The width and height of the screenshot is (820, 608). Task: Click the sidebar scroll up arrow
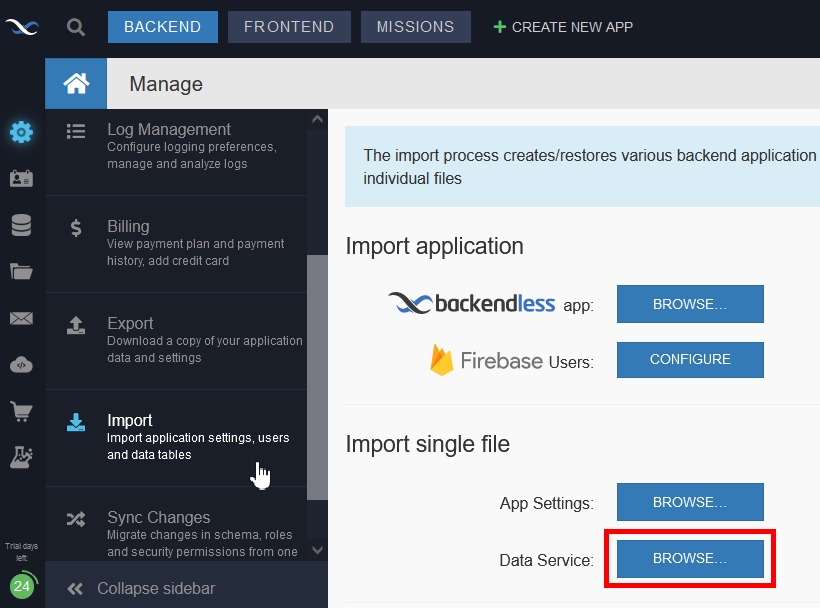[317, 119]
